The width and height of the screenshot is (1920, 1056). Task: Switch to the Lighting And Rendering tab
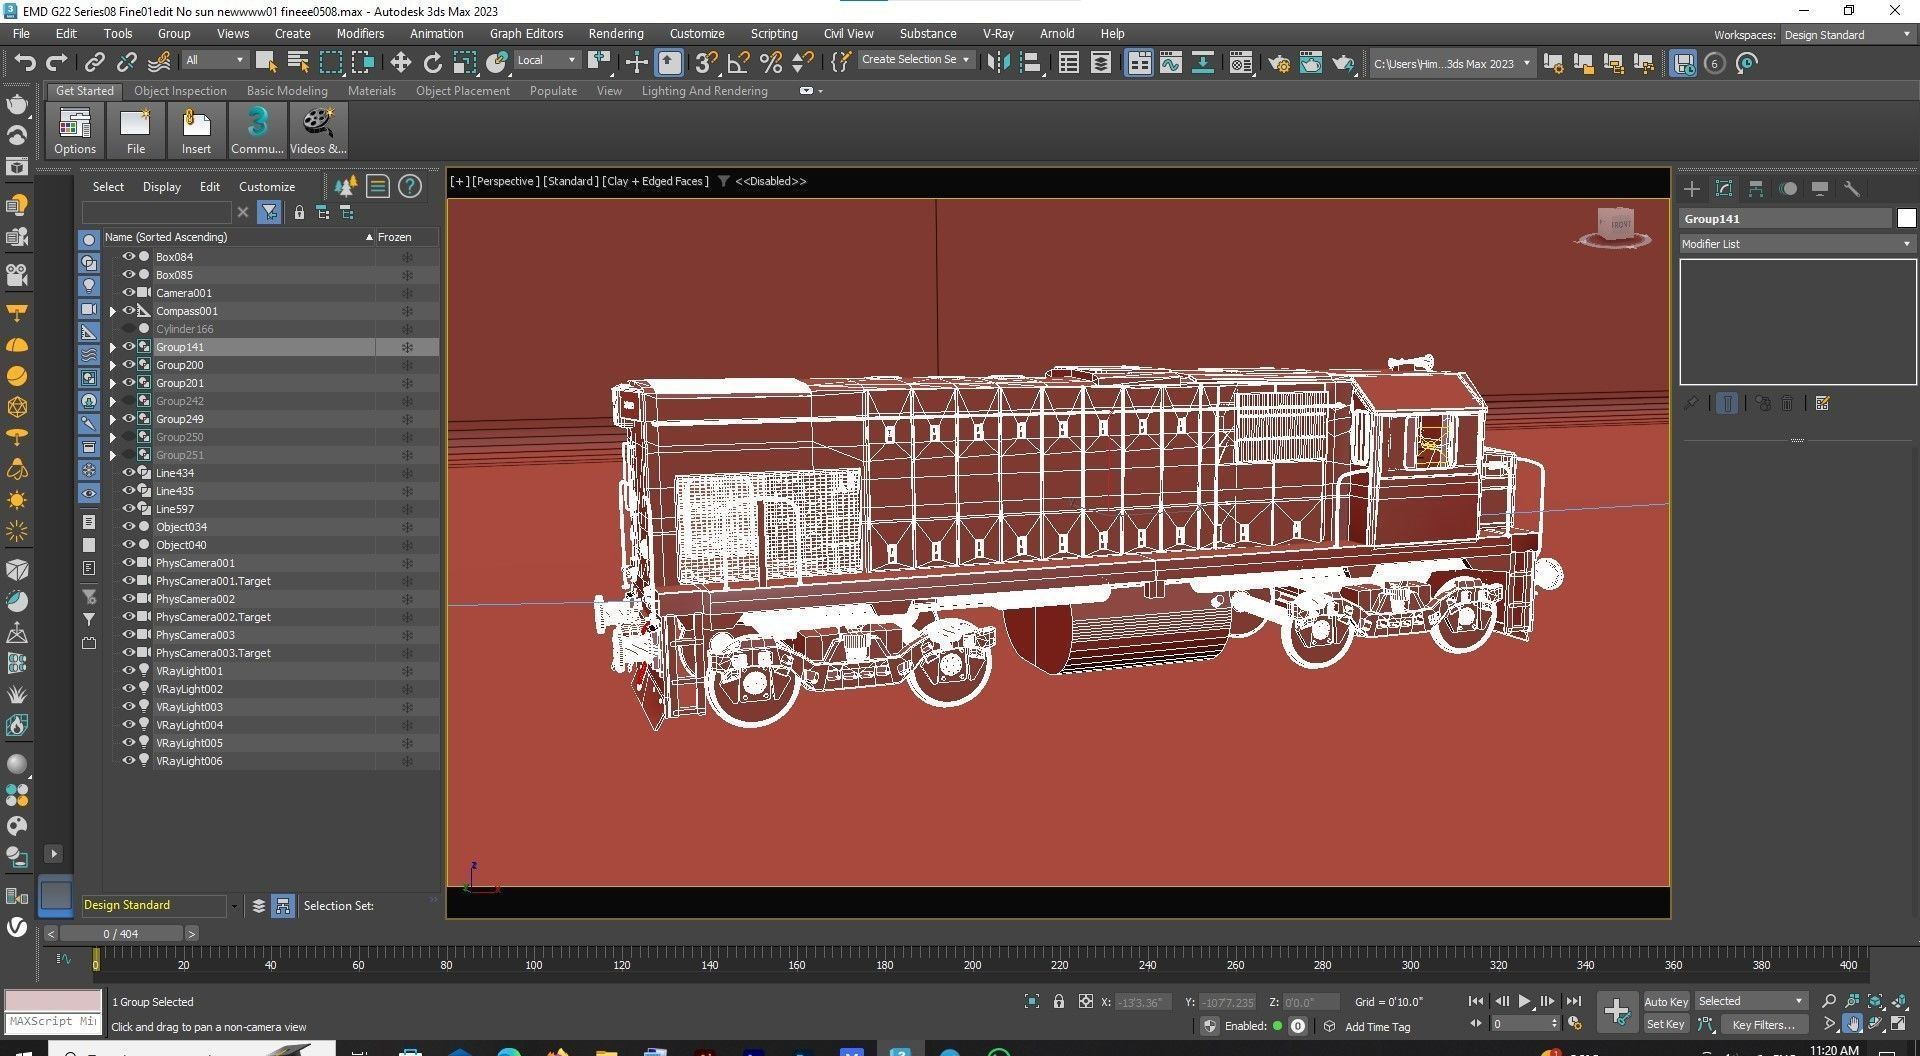click(x=705, y=90)
